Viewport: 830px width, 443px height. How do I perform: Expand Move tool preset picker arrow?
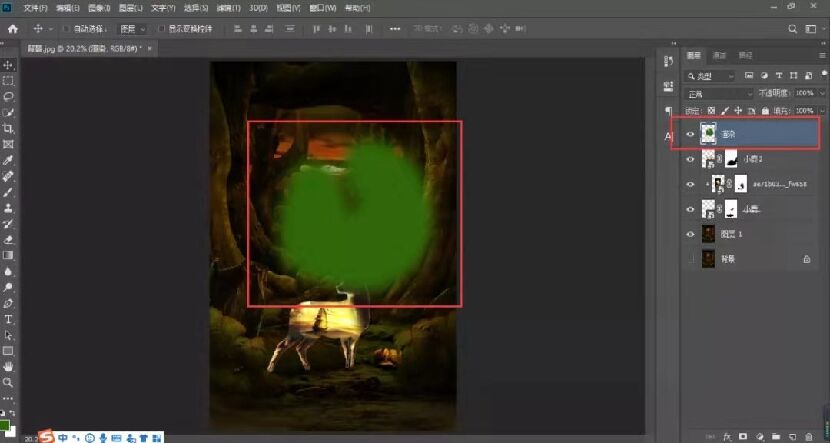(51, 29)
